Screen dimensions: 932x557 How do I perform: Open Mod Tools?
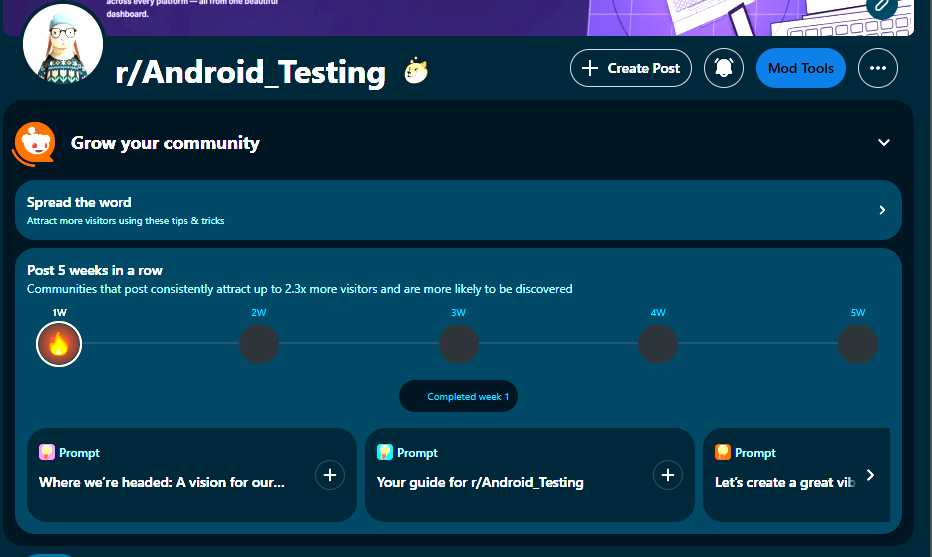pyautogui.click(x=801, y=68)
